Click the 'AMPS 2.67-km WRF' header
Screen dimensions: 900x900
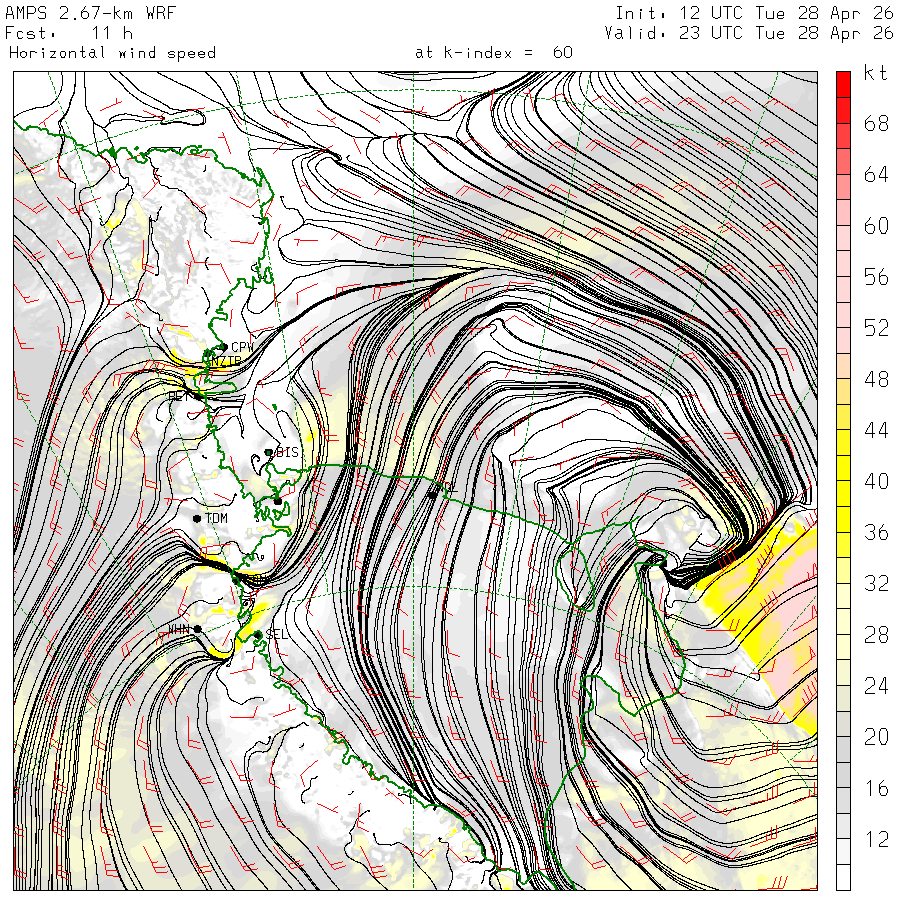tap(90, 13)
